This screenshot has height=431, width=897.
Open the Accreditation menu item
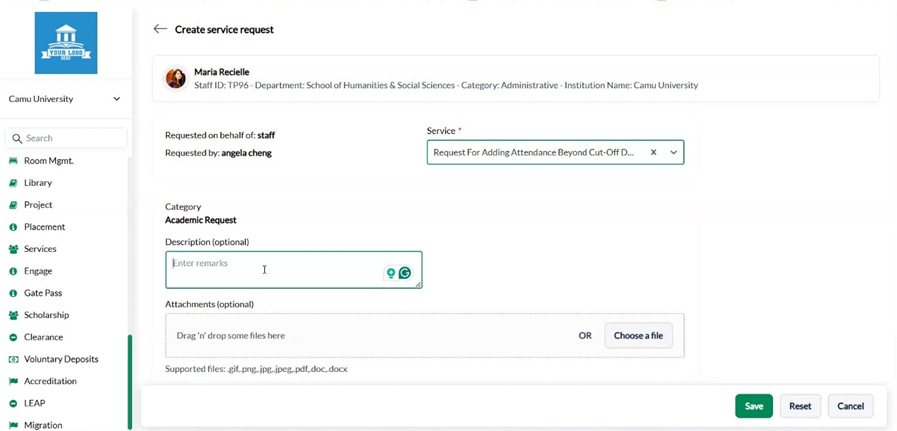tap(50, 381)
